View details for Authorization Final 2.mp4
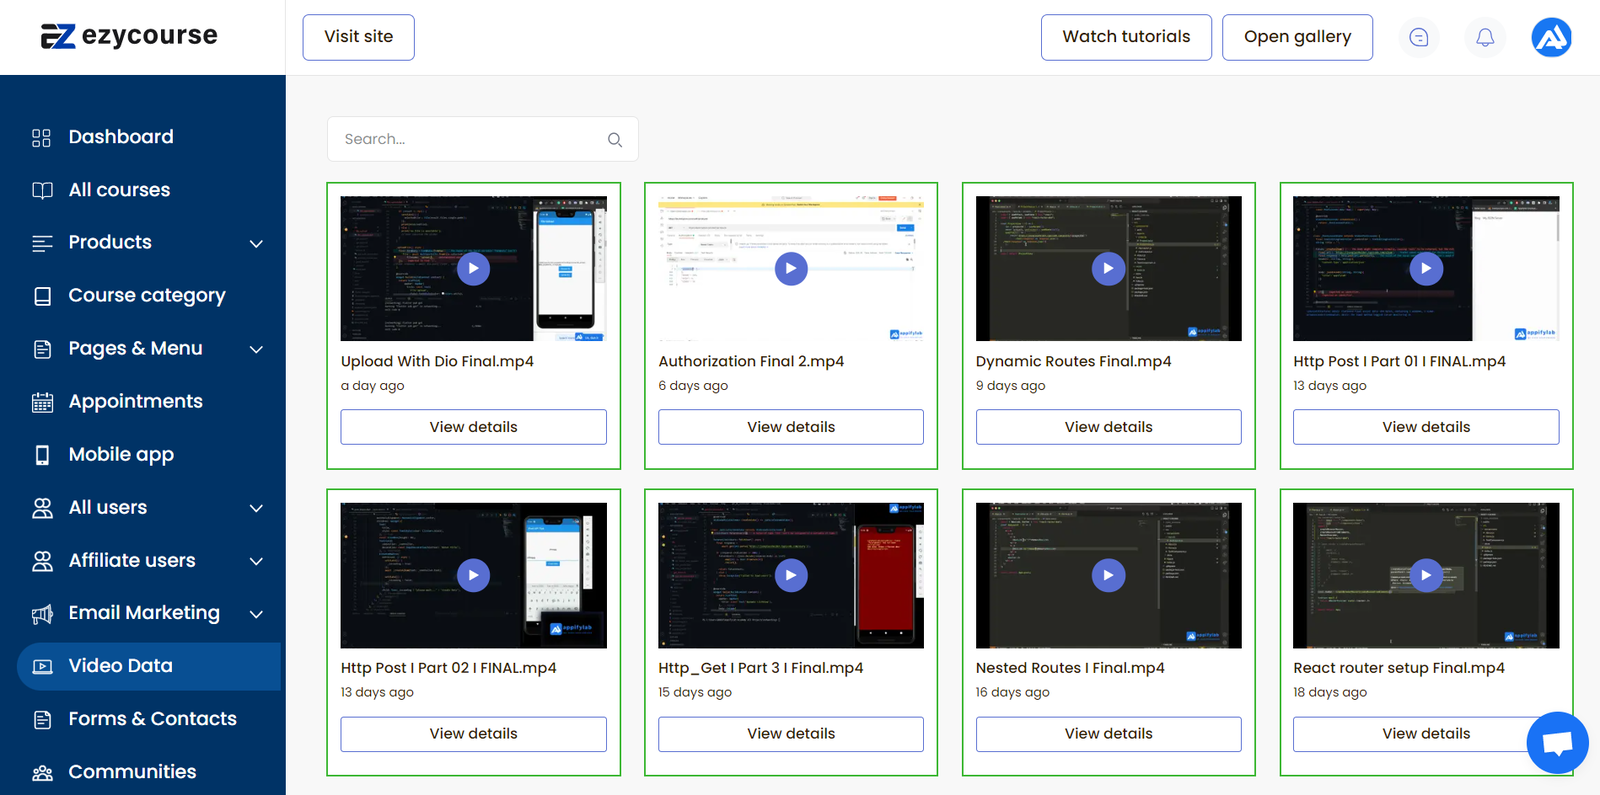1600x795 pixels. coord(790,427)
